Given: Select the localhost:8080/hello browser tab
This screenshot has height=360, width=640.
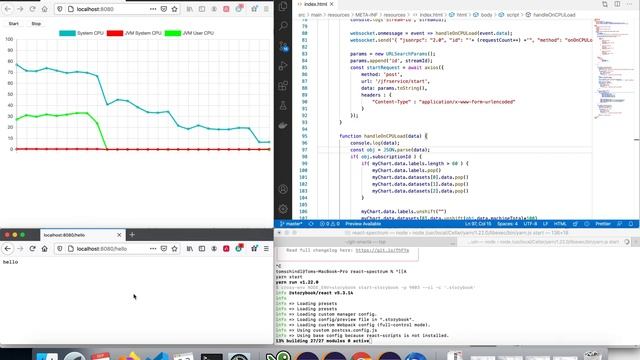Looking at the screenshot, I should [x=82, y=235].
